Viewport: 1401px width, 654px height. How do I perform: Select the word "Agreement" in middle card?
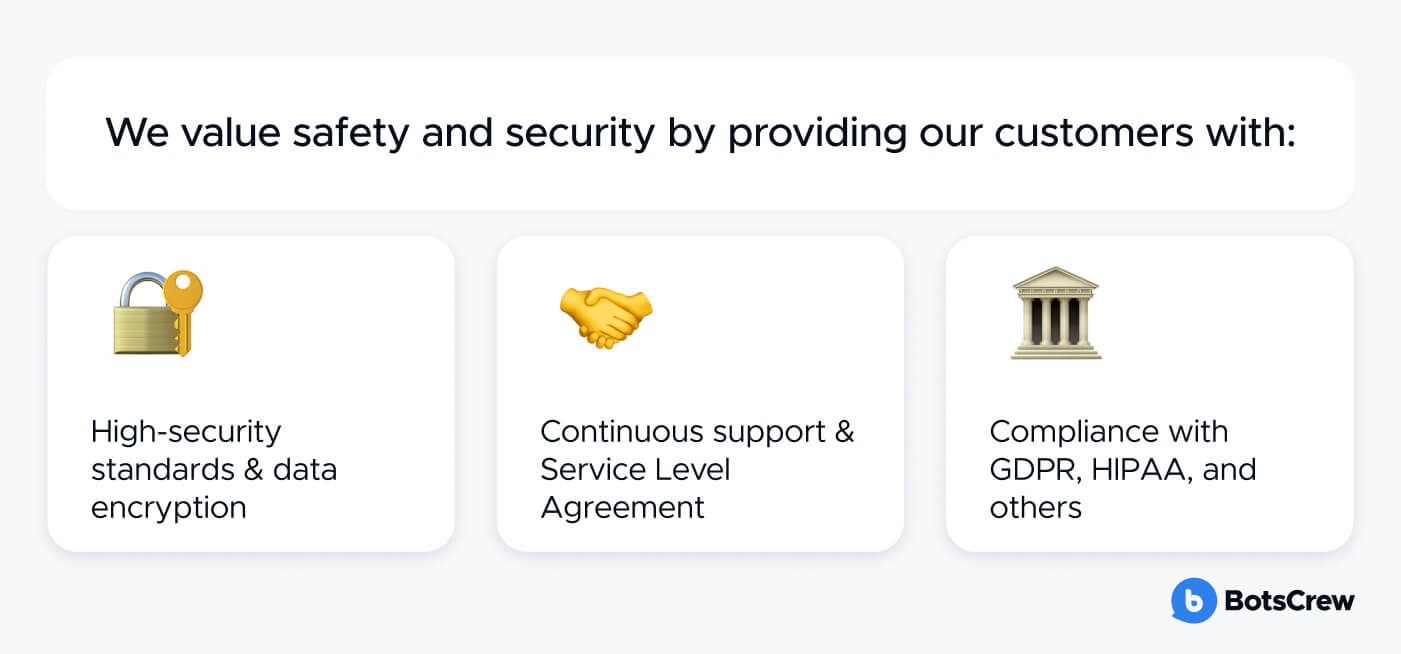(623, 507)
